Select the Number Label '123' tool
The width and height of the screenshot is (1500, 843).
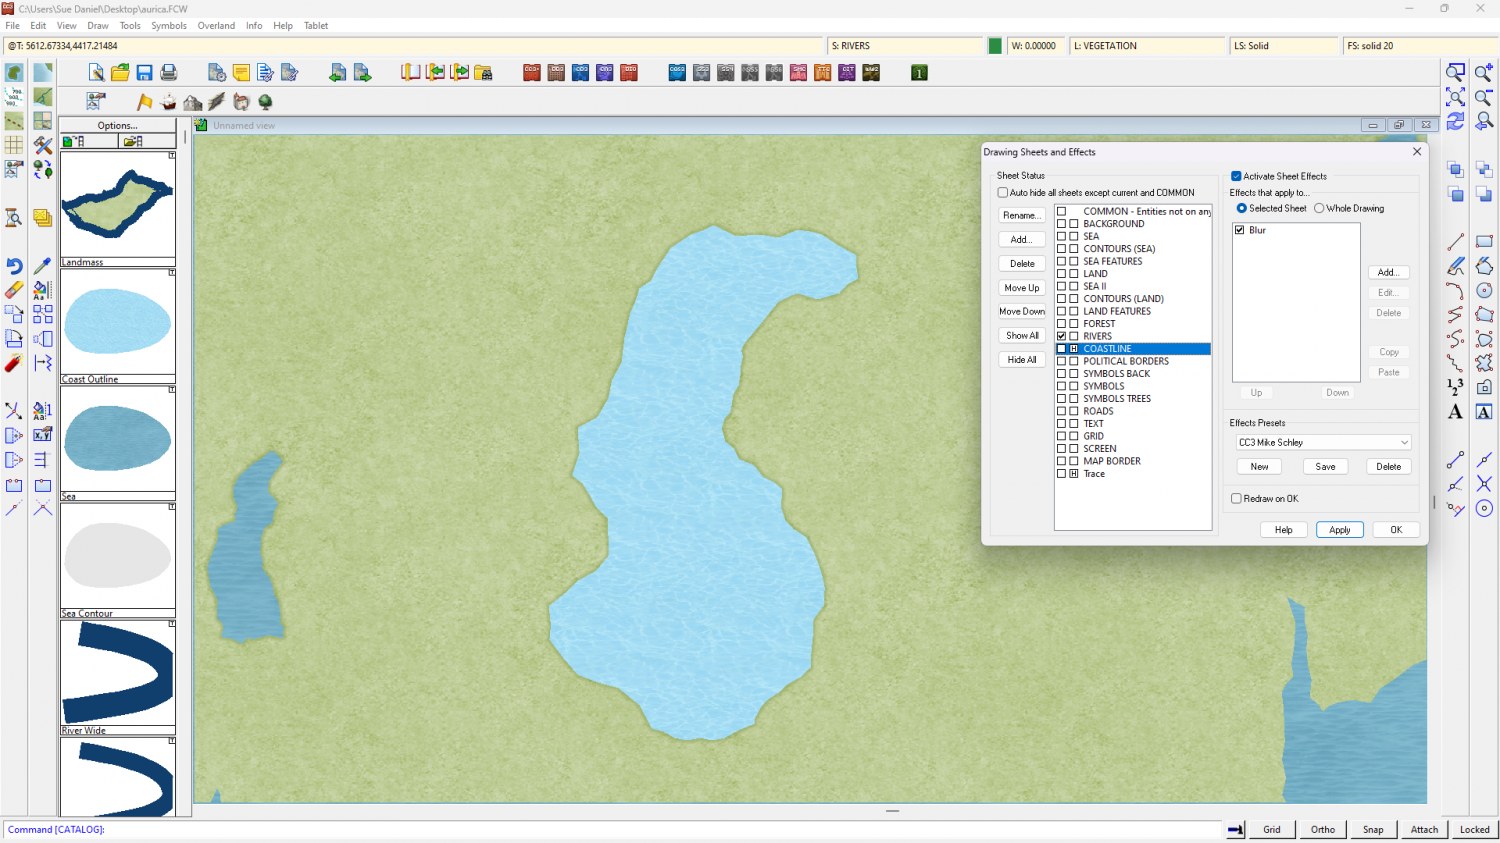1455,387
